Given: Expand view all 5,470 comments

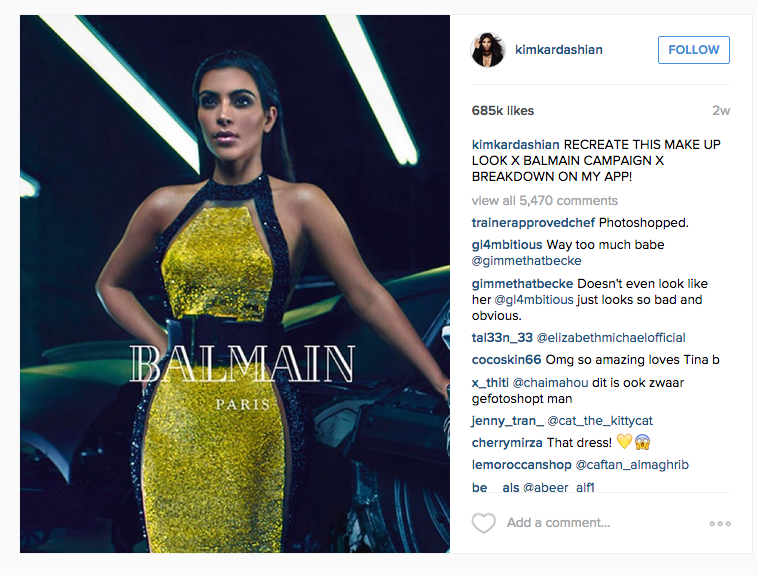Looking at the screenshot, I should pyautogui.click(x=545, y=201).
